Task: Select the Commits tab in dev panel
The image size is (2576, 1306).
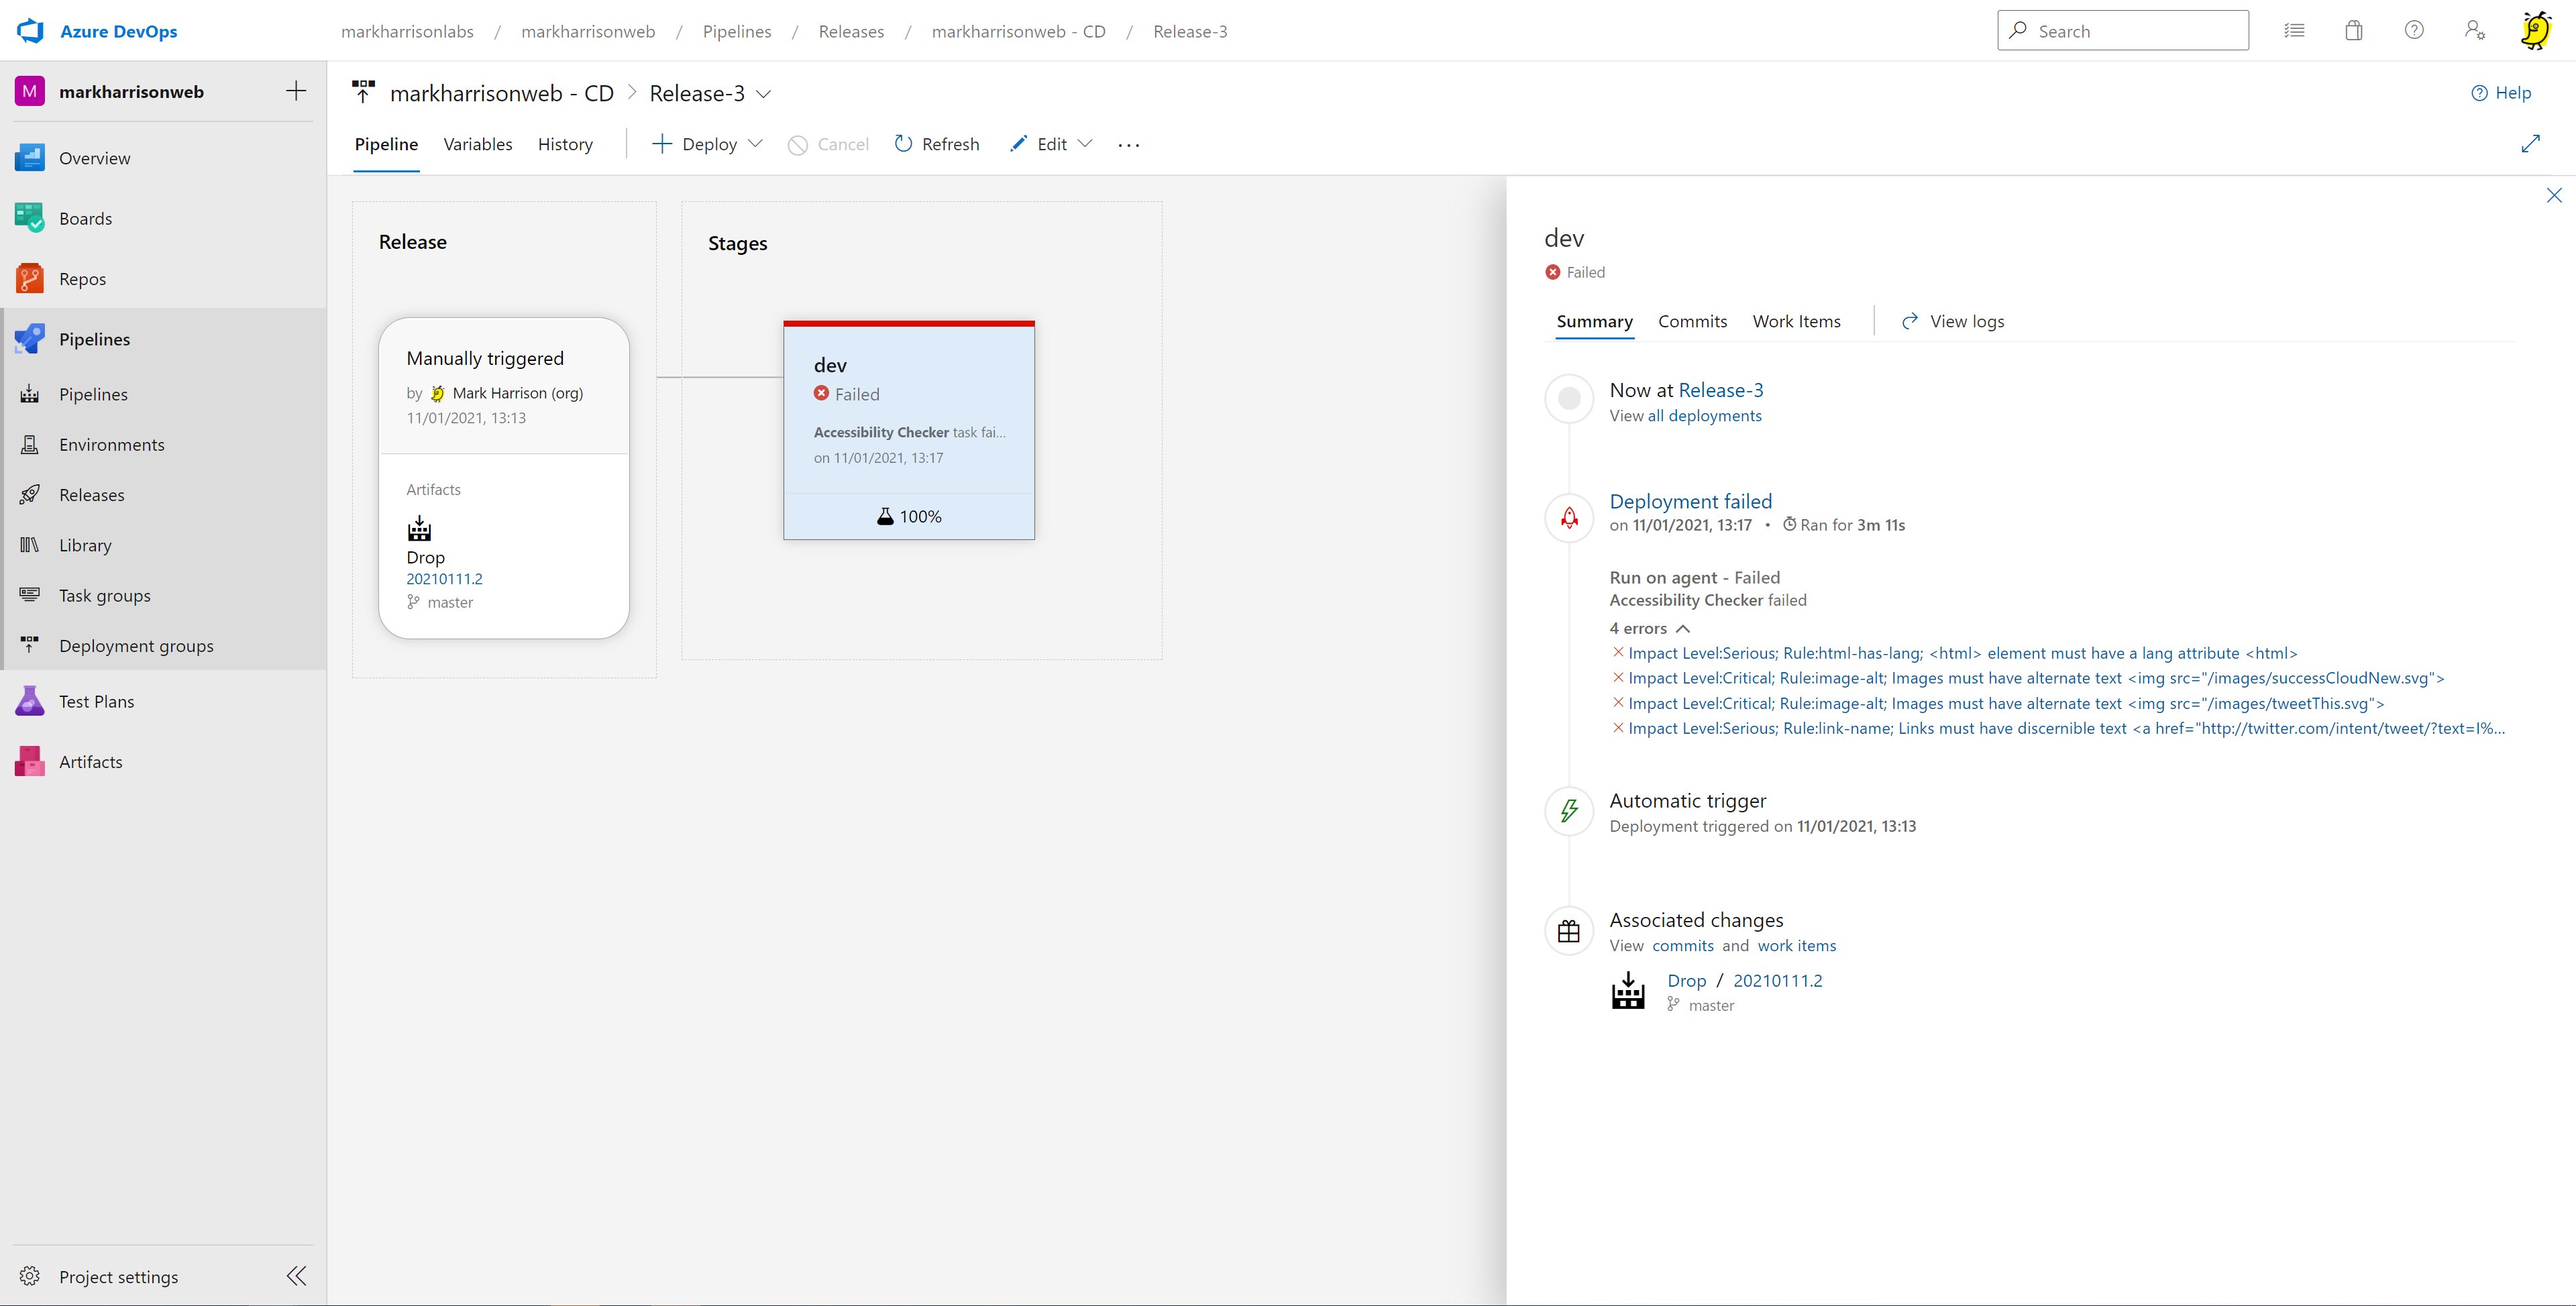Action: (x=1692, y=321)
